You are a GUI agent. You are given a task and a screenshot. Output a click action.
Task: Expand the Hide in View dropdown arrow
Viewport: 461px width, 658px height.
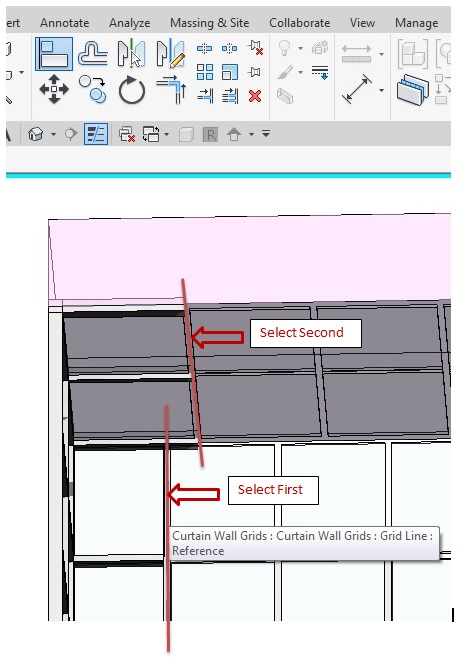300,48
